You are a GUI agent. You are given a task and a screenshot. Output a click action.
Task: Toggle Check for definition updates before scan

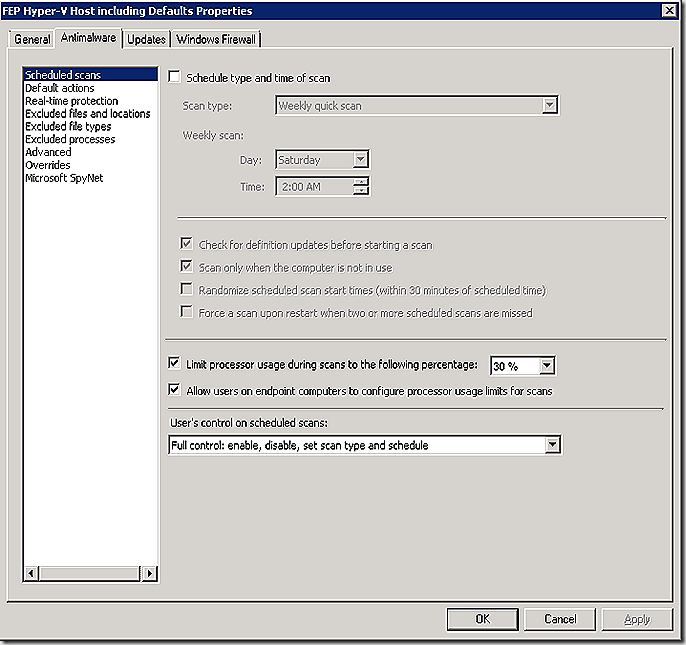click(x=186, y=243)
